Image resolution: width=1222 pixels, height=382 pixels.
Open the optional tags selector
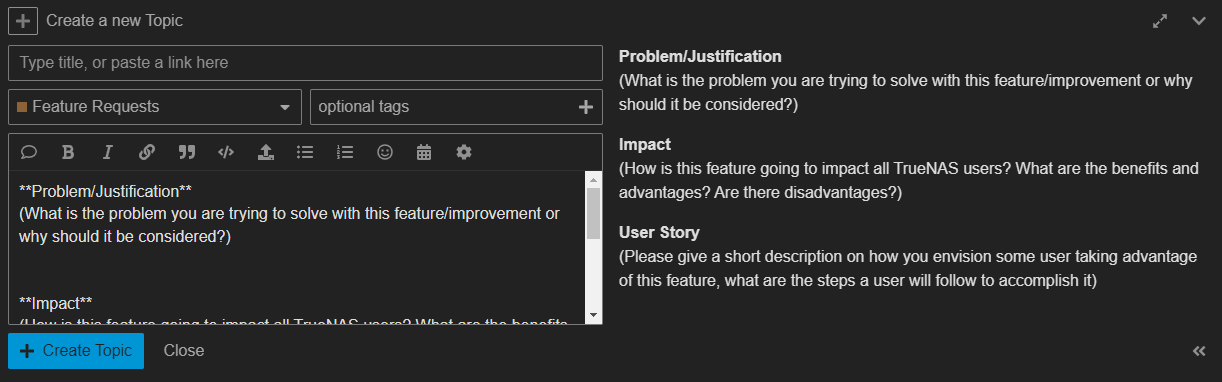click(456, 107)
